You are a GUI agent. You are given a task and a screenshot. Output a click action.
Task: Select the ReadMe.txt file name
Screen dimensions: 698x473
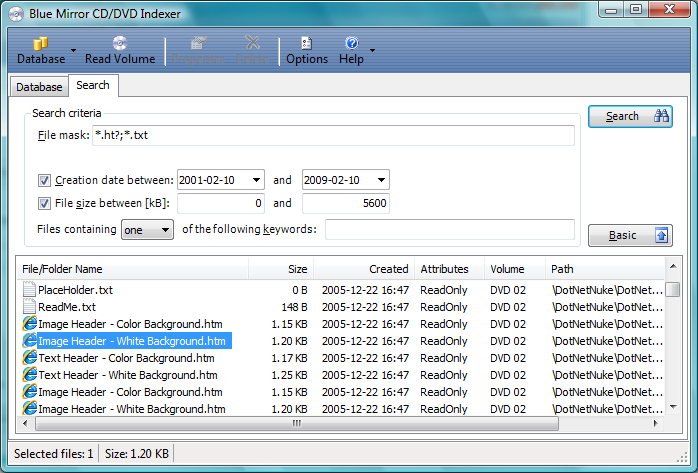67,307
